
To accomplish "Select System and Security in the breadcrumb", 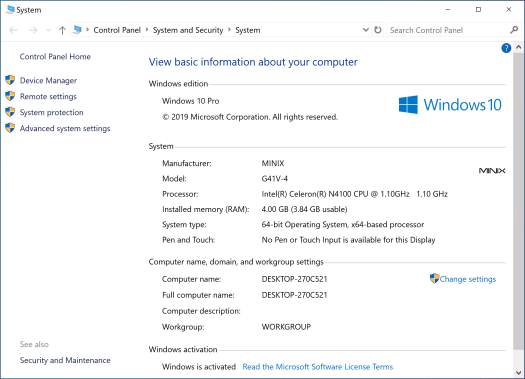I will (x=188, y=30).
